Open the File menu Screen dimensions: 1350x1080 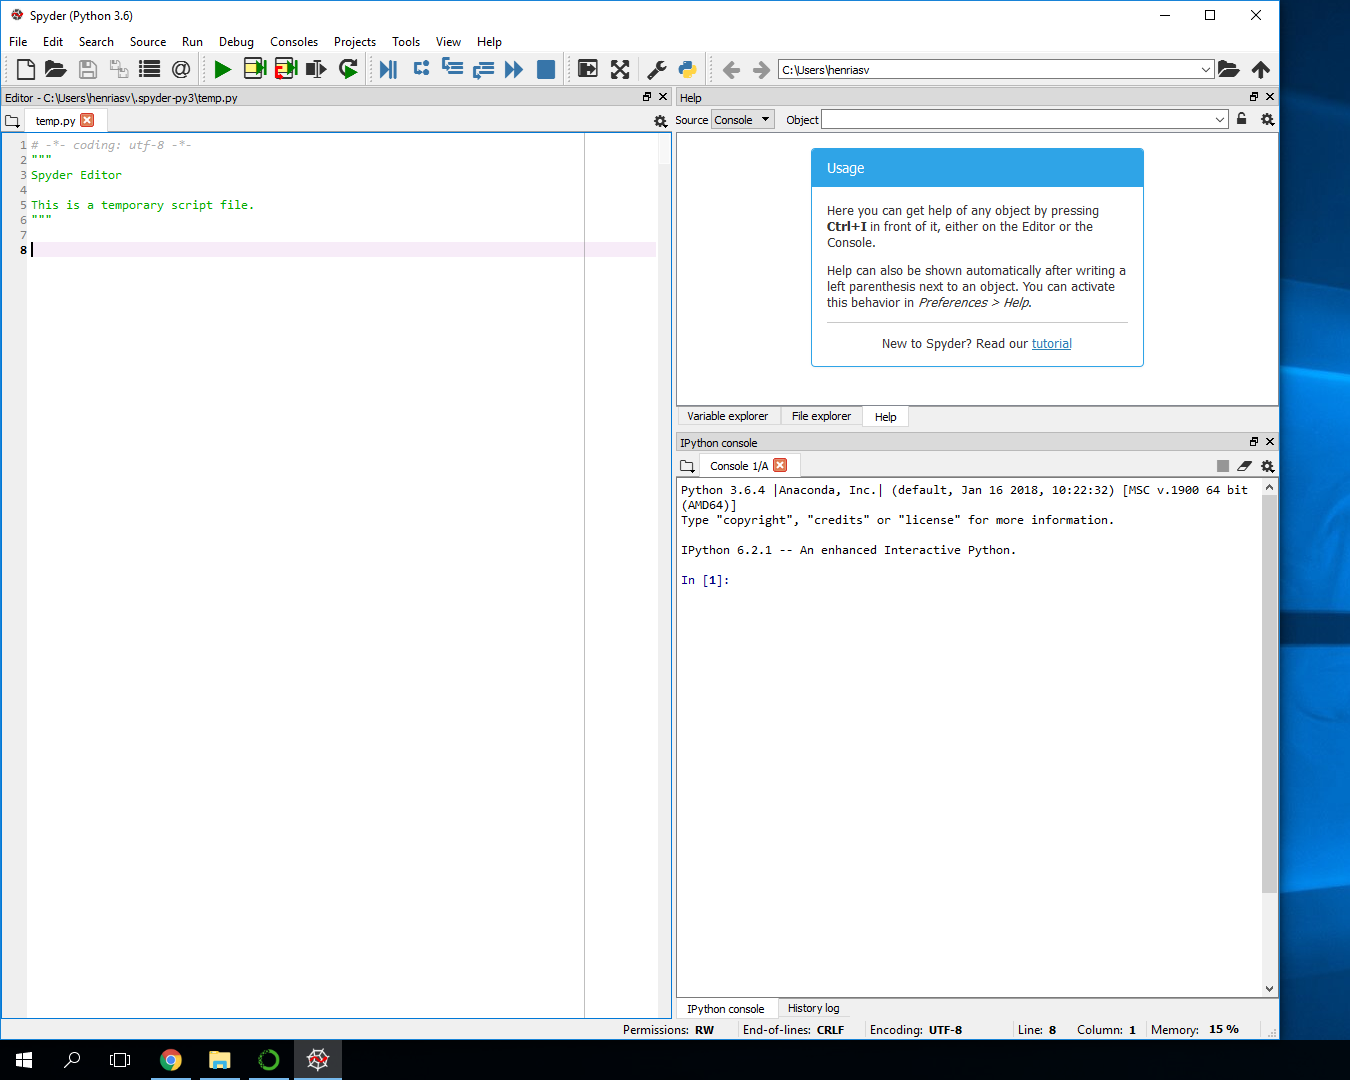tap(18, 42)
